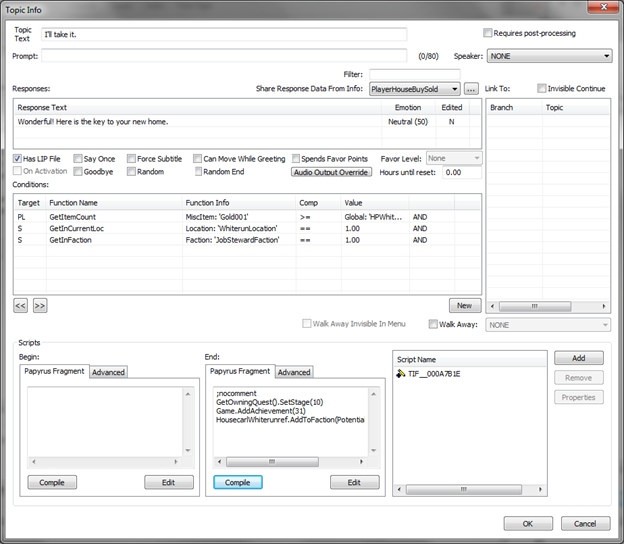Switch to Advanced tab under Begin
Viewport: 624px width, 544px height.
point(108,372)
